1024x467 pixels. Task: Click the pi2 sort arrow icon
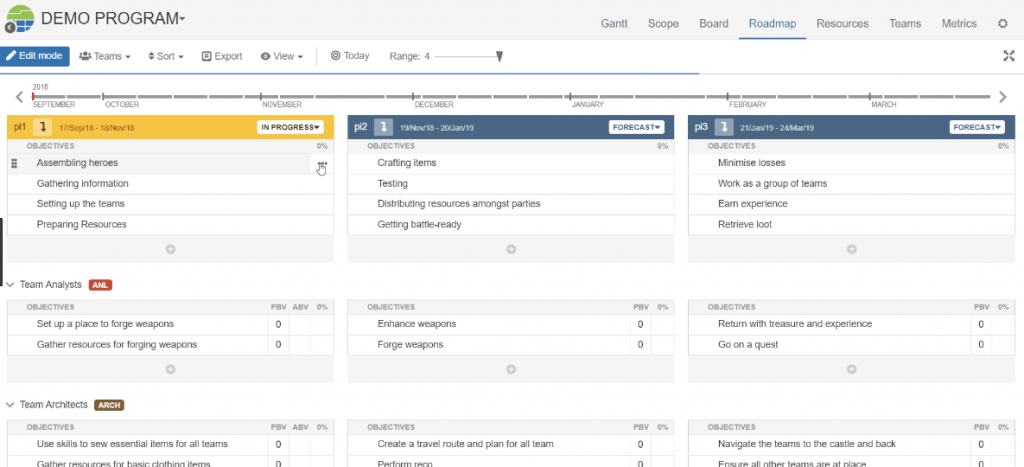click(383, 127)
